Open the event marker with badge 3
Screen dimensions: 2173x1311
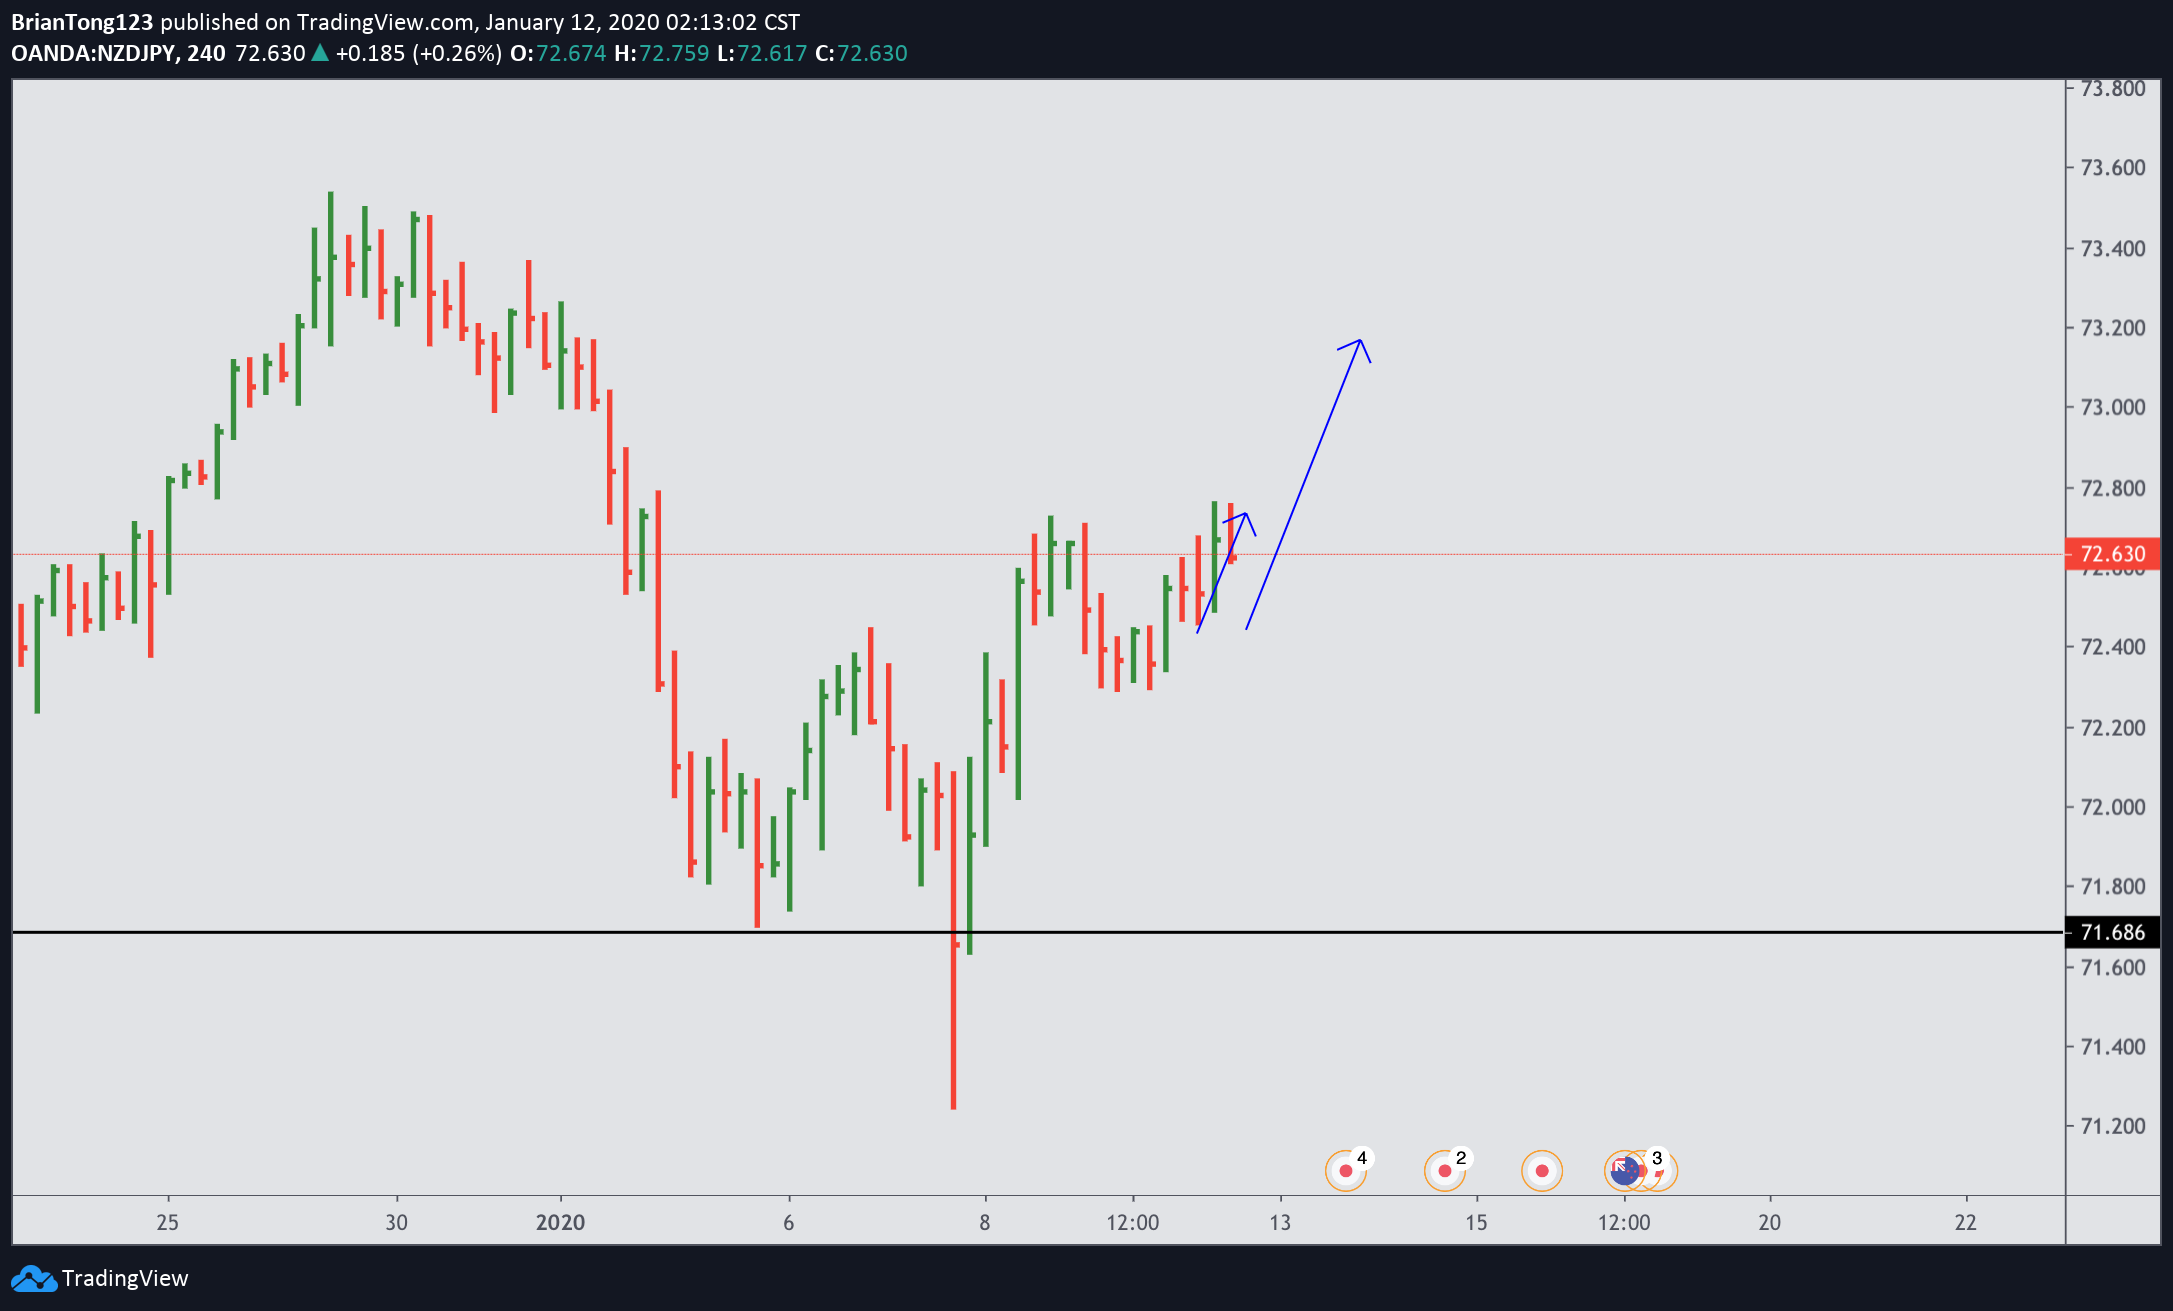coord(1659,1169)
